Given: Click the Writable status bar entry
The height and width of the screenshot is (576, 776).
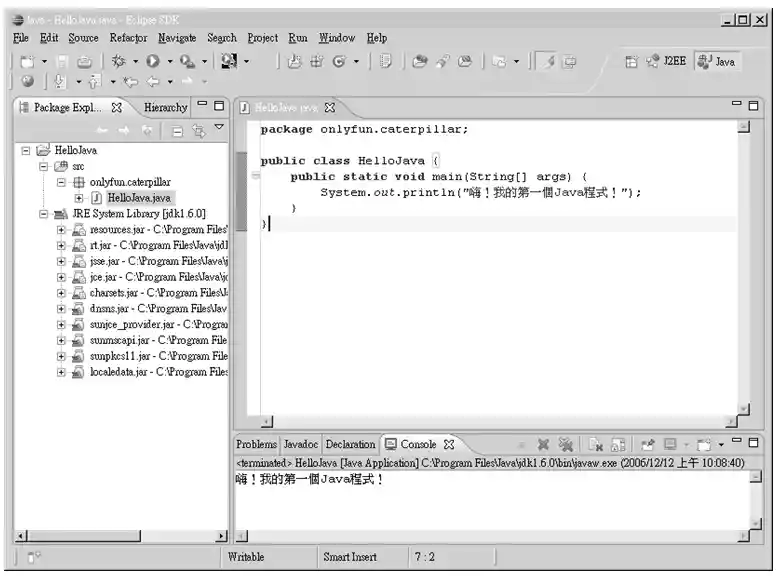Looking at the screenshot, I should 246,557.
